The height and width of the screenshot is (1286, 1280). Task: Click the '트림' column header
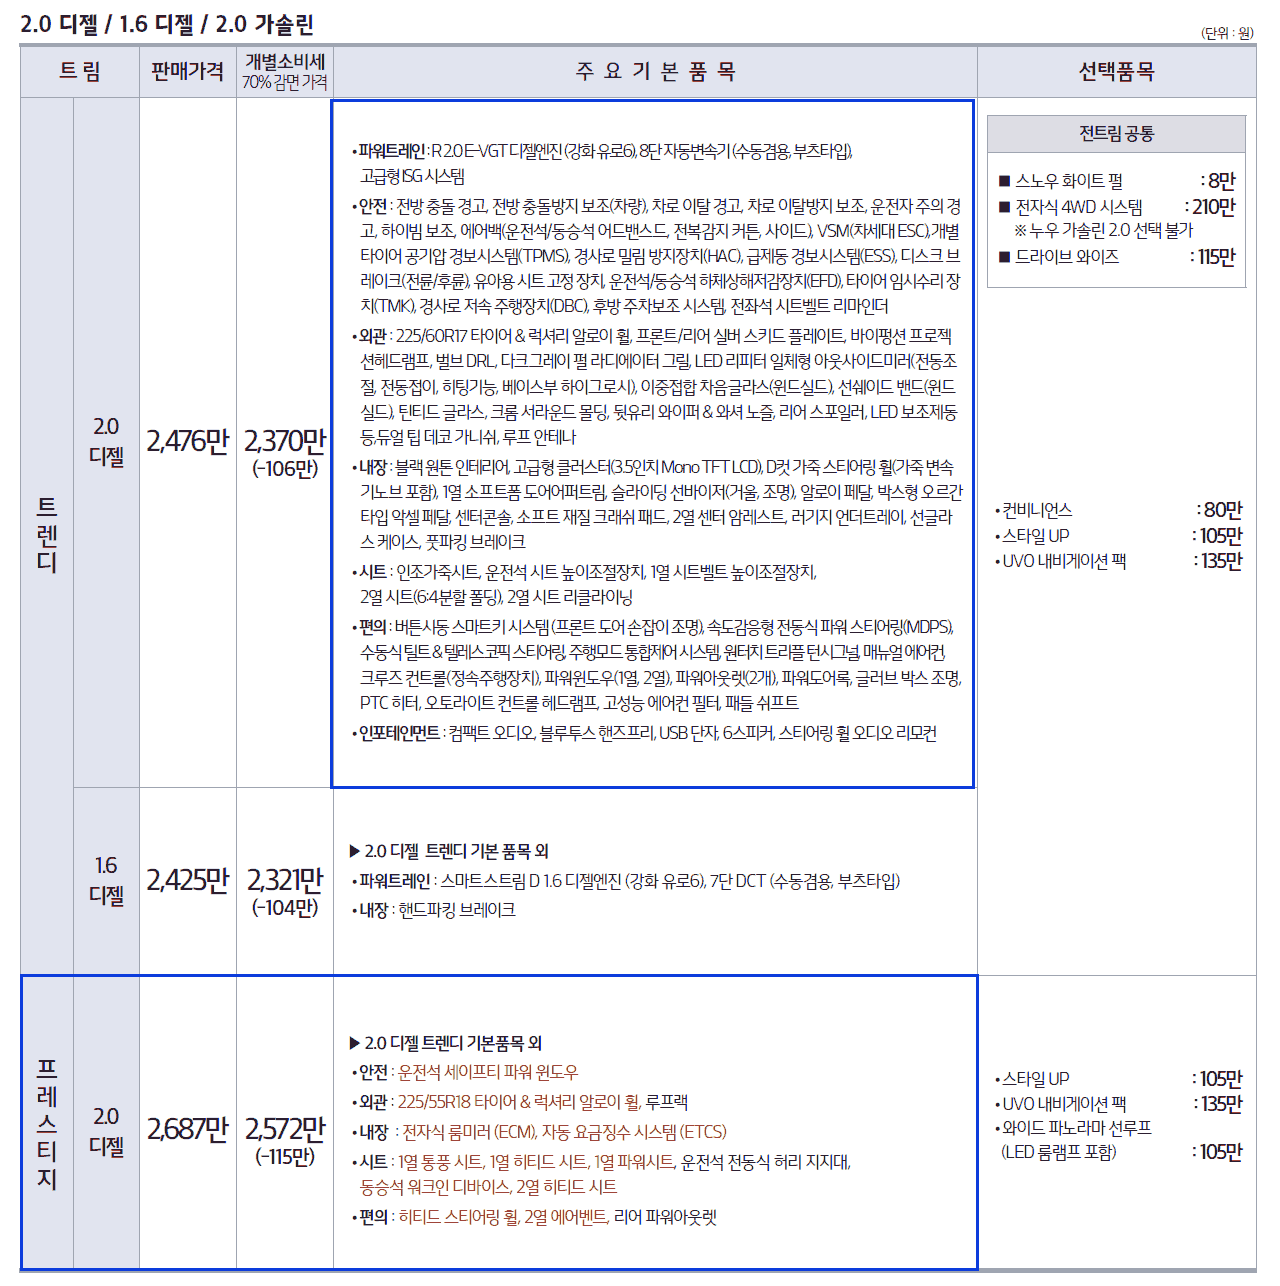80,71
